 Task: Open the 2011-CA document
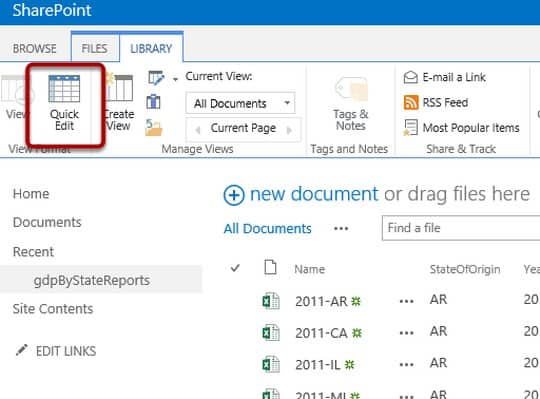point(321,333)
